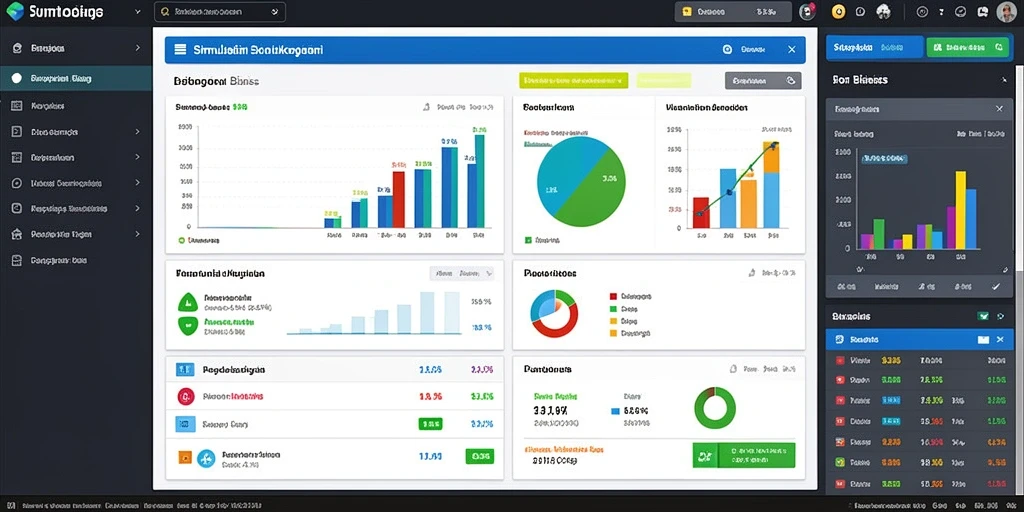Close the blue list header in the right panel
1024x512 pixels.
pyautogui.click(x=1000, y=340)
